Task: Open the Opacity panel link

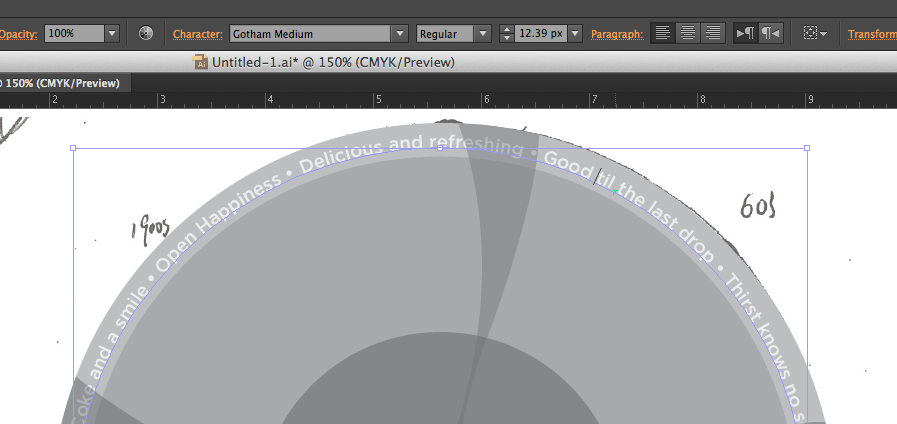Action: coord(18,34)
